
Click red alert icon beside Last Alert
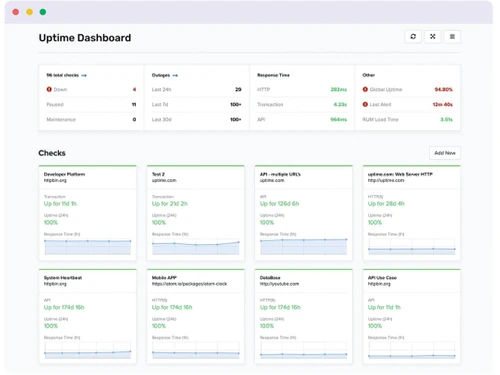tap(365, 104)
